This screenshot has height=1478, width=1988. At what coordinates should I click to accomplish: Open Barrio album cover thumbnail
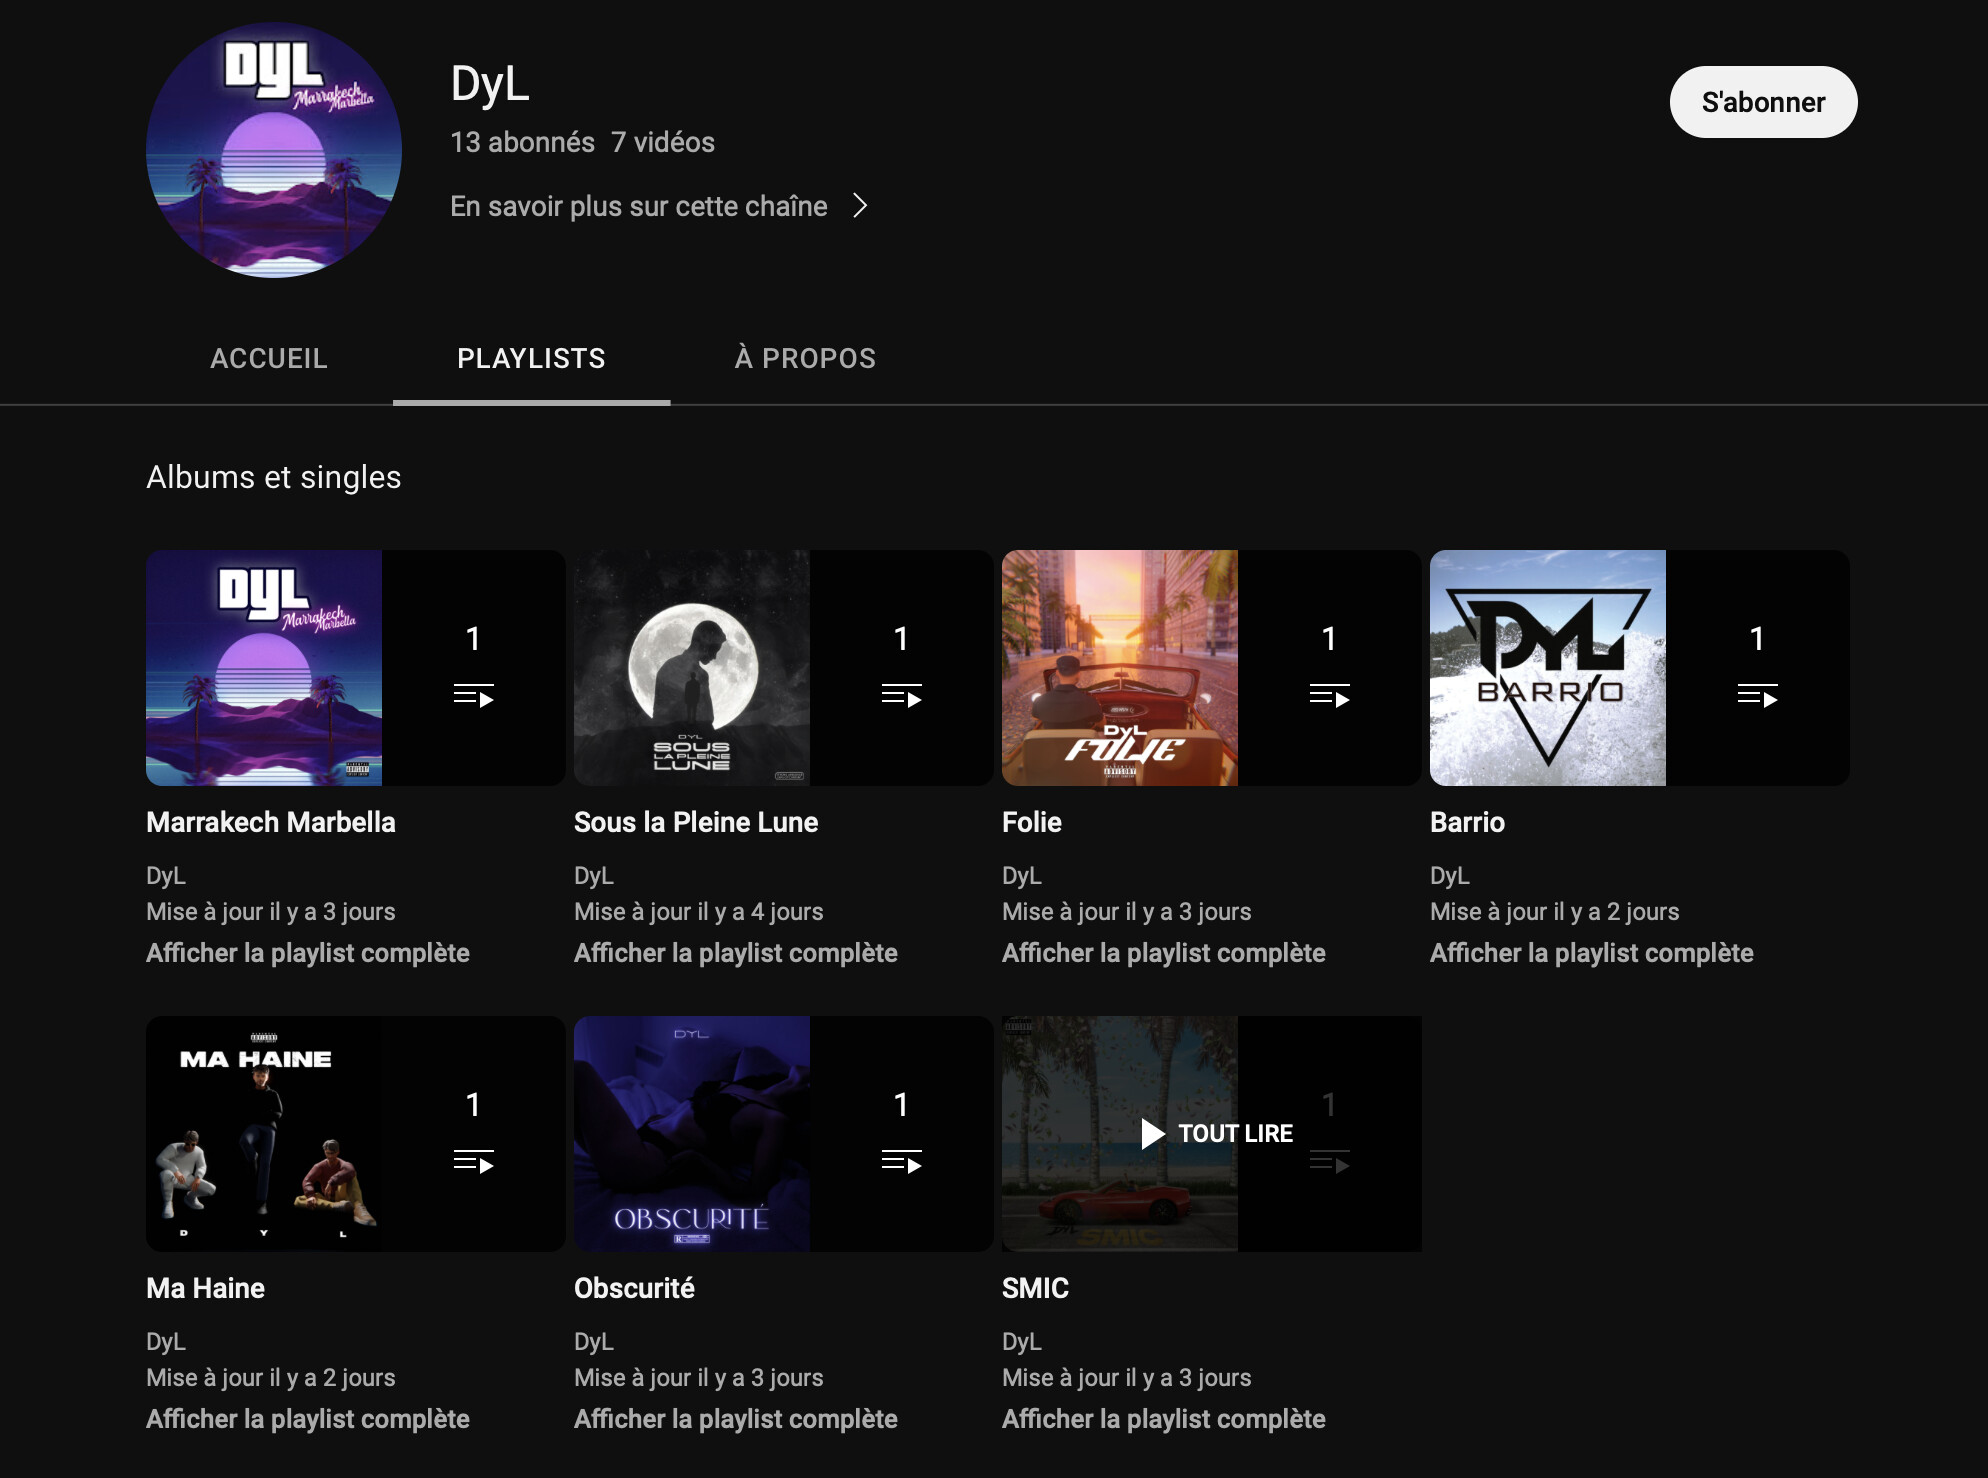pos(1548,668)
